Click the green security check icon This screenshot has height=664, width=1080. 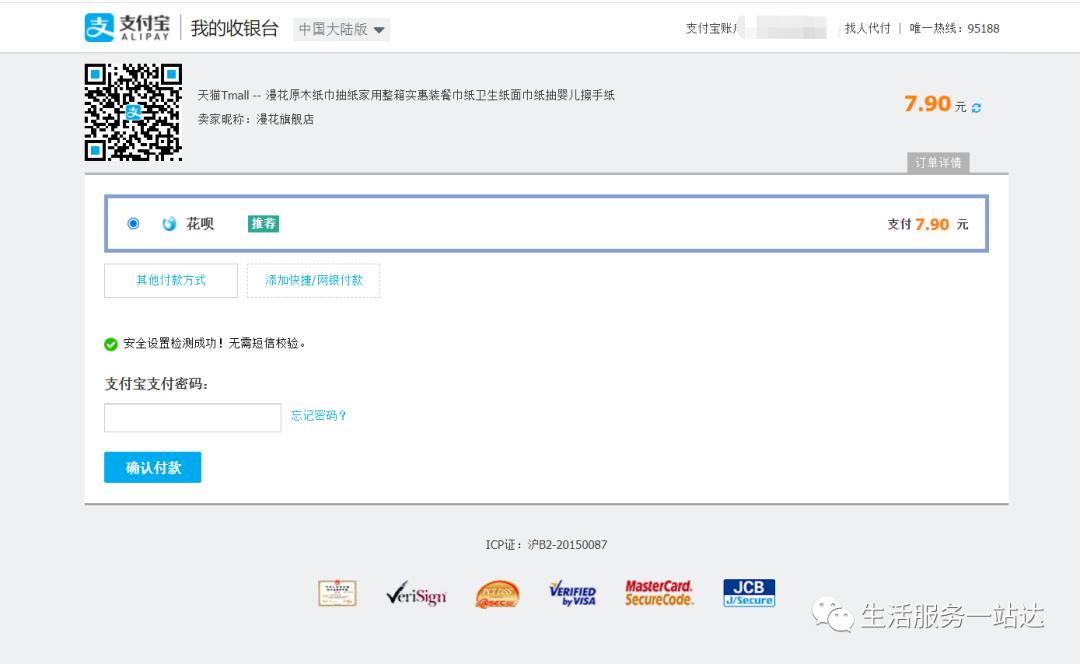(x=111, y=344)
